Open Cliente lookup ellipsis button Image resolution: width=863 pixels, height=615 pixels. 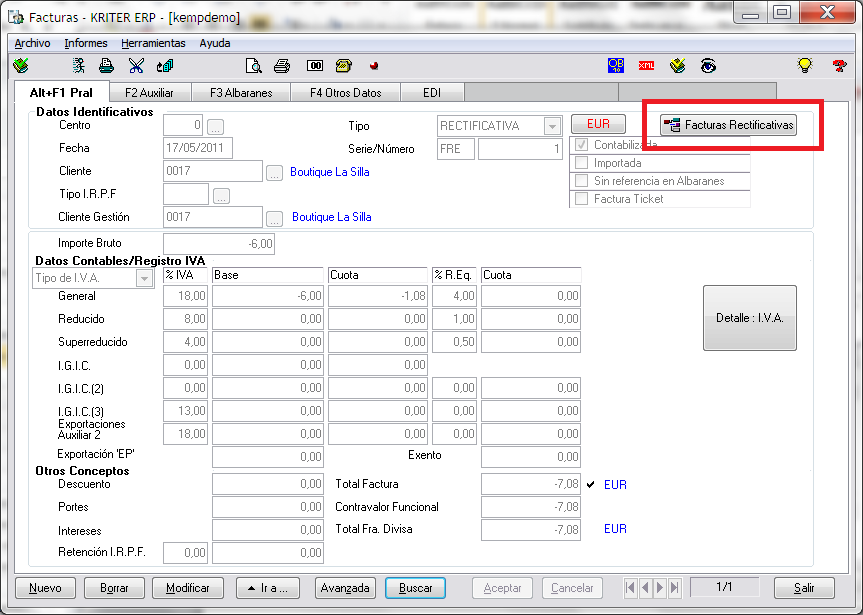pos(274,173)
